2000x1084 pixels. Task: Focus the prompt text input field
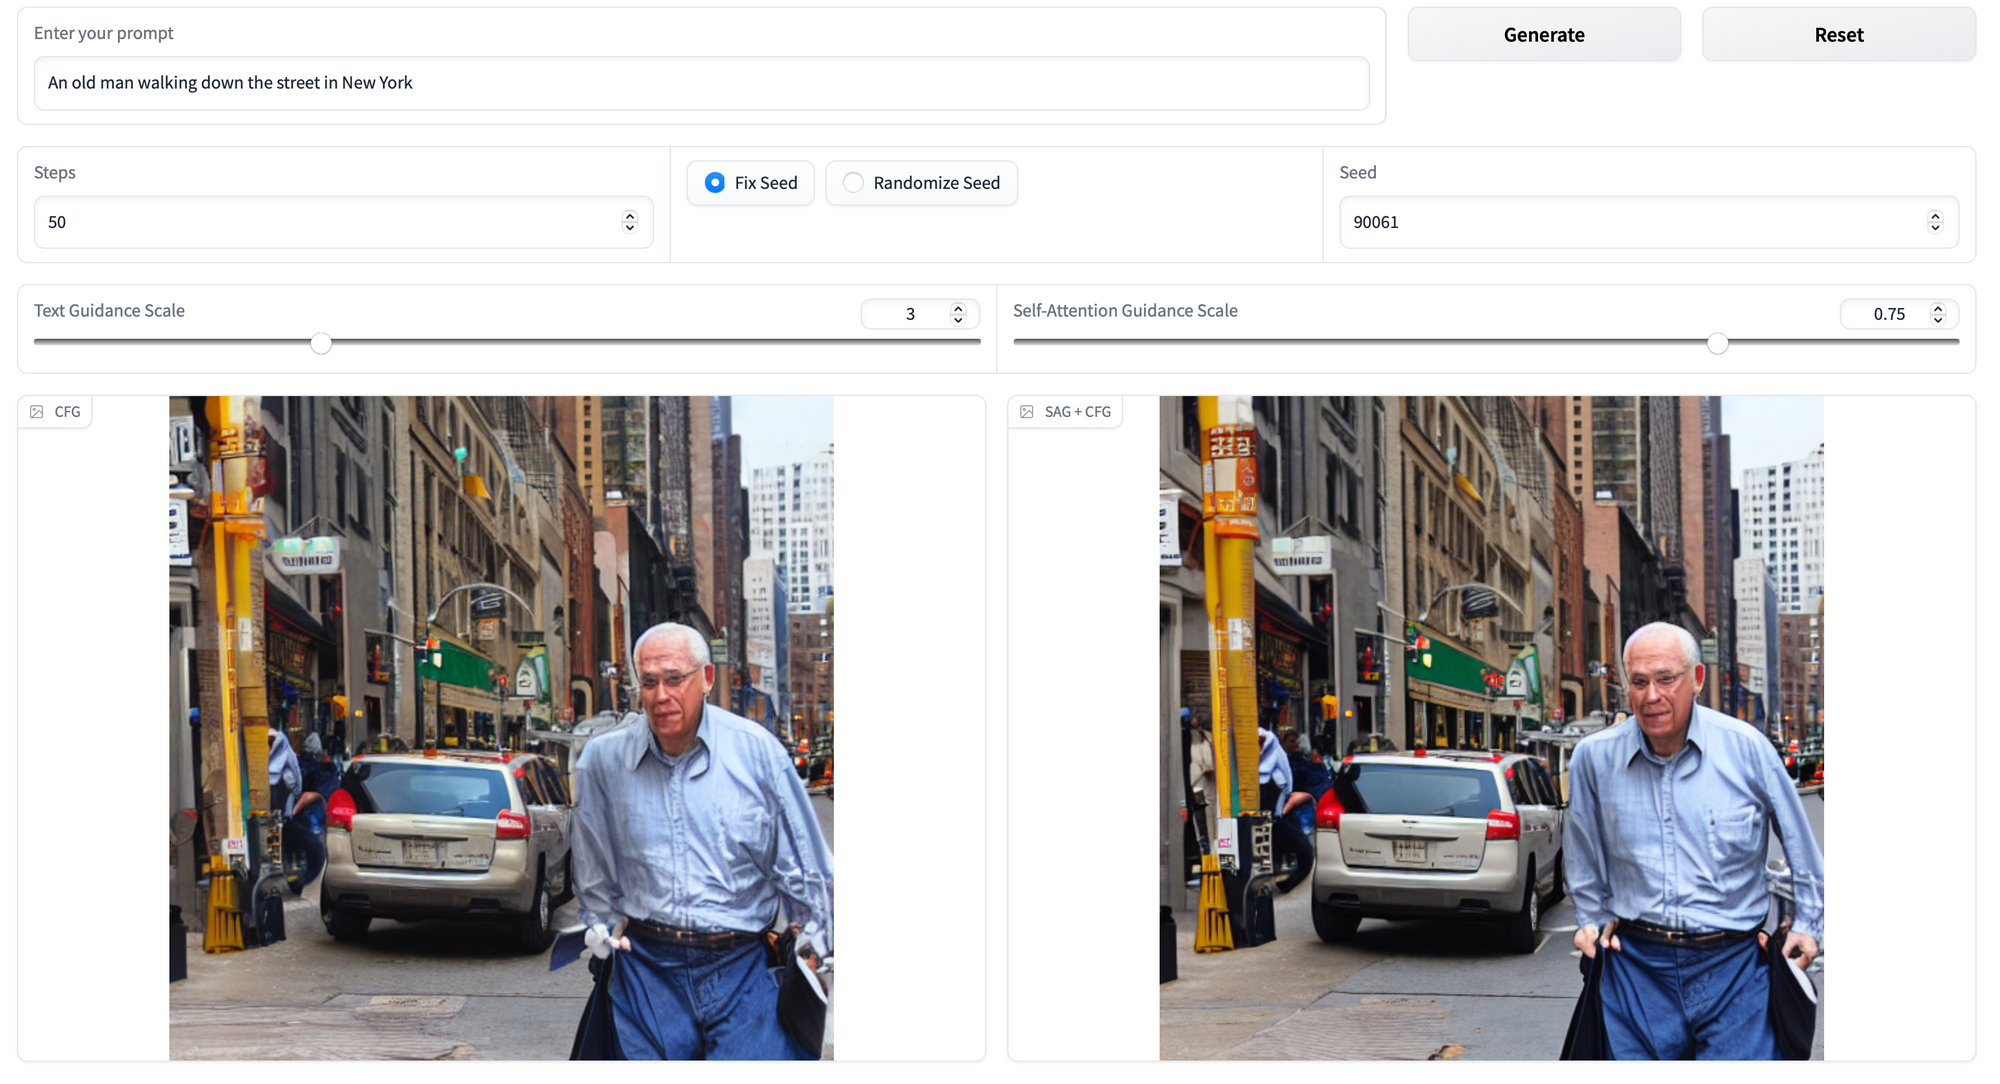tap(700, 83)
